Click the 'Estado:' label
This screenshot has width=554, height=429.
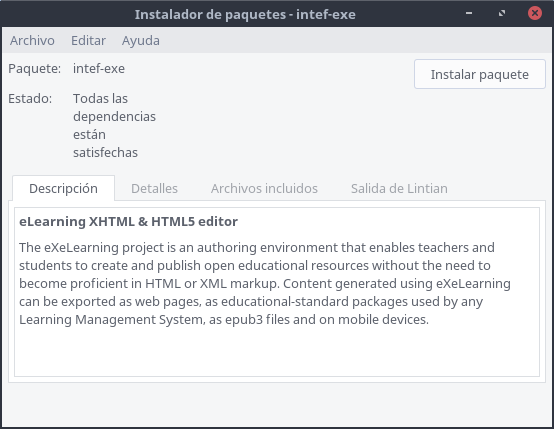click(30, 99)
